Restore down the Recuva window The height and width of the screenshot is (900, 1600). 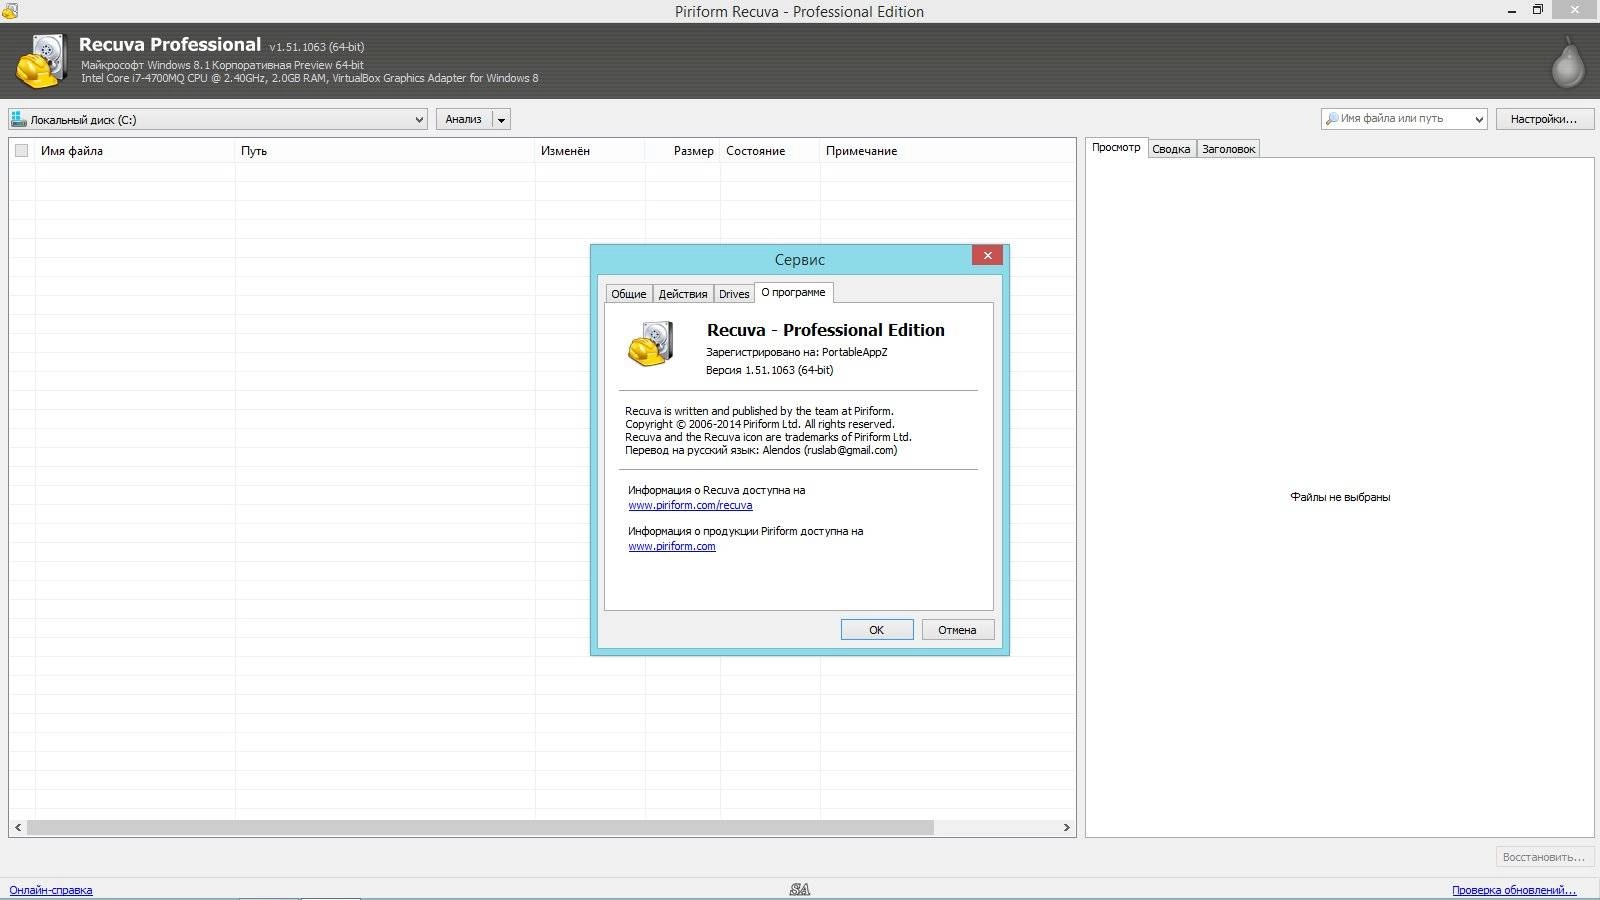1538,10
